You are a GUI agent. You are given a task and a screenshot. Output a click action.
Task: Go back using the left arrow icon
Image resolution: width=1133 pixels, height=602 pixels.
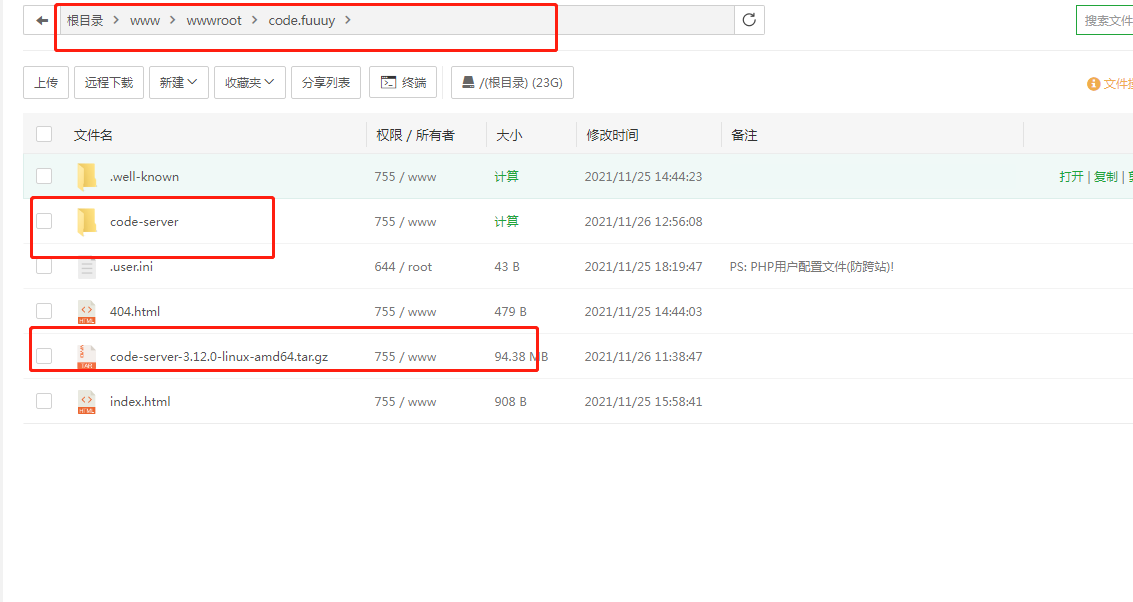42,20
